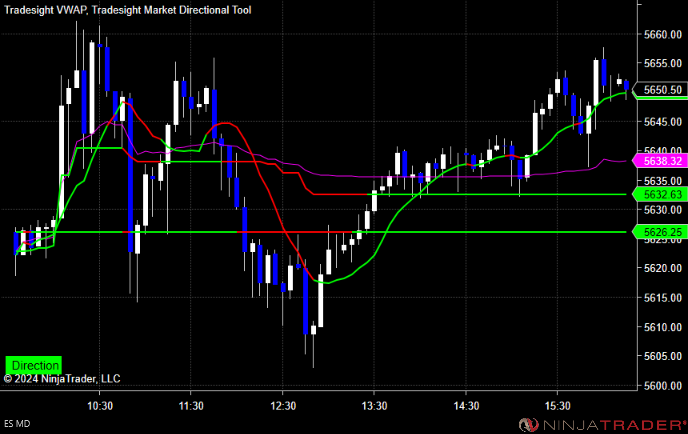Click the 2024 NinjaTrader, LLC copyright text
This screenshot has height=434, width=688.
point(62,379)
